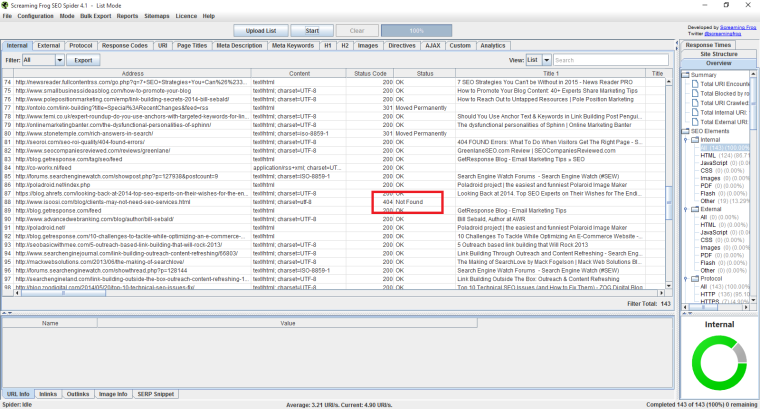Switch to the Page Titles tab
760x409 pixels.
point(192,46)
